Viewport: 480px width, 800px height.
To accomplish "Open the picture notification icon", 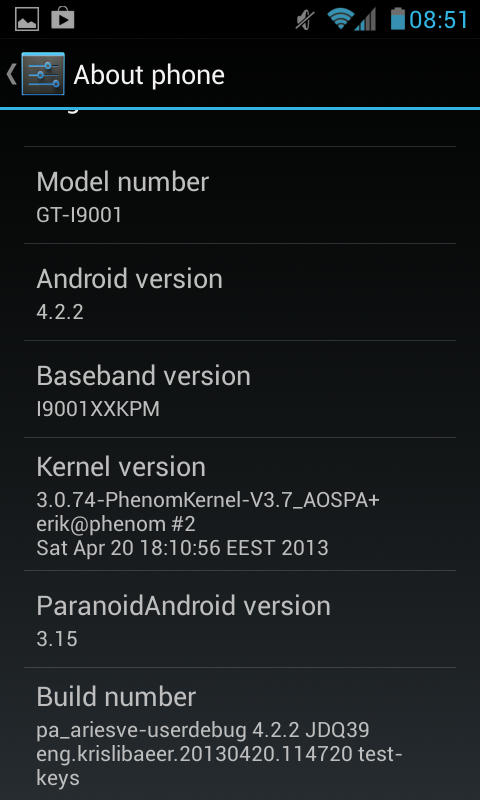I will pyautogui.click(x=27, y=19).
